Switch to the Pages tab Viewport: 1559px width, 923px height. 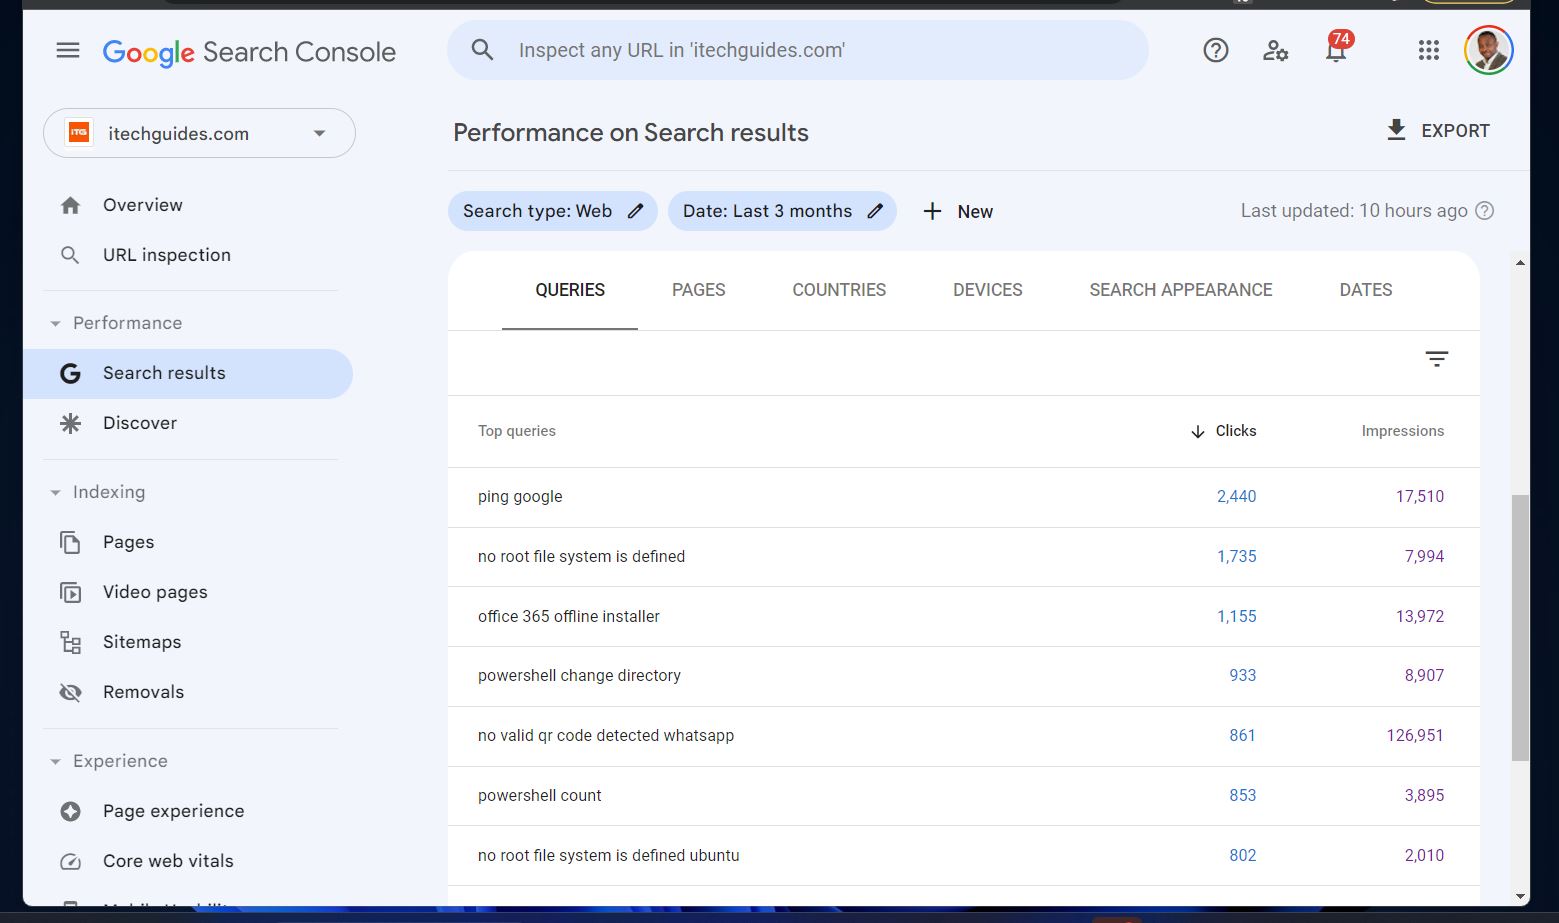[698, 290]
